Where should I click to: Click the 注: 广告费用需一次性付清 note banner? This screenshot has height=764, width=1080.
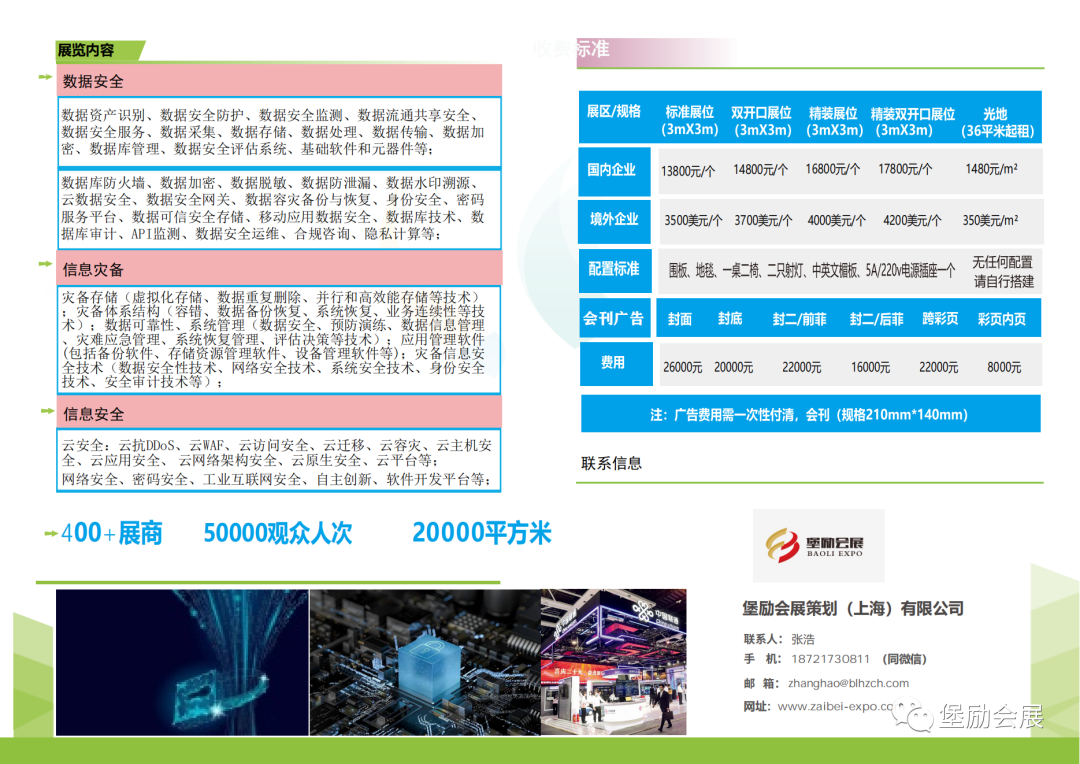coord(811,414)
